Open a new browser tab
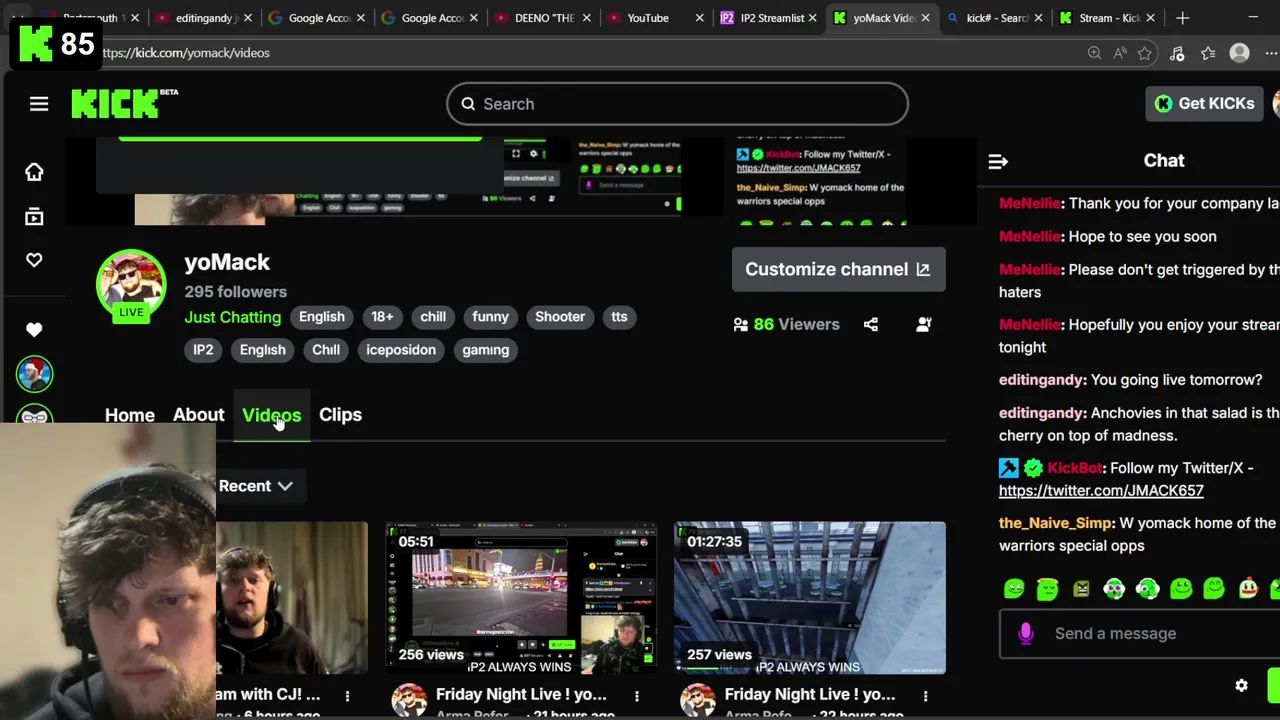 (x=1182, y=18)
